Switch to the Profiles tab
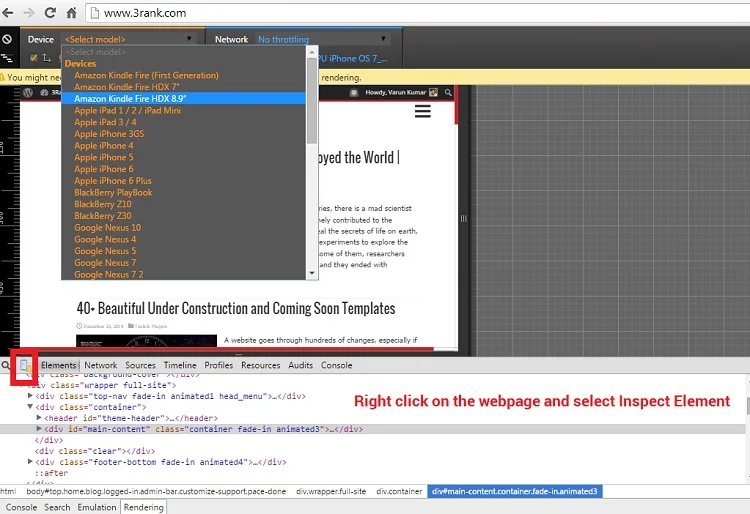This screenshot has height=514, width=750. tap(219, 365)
